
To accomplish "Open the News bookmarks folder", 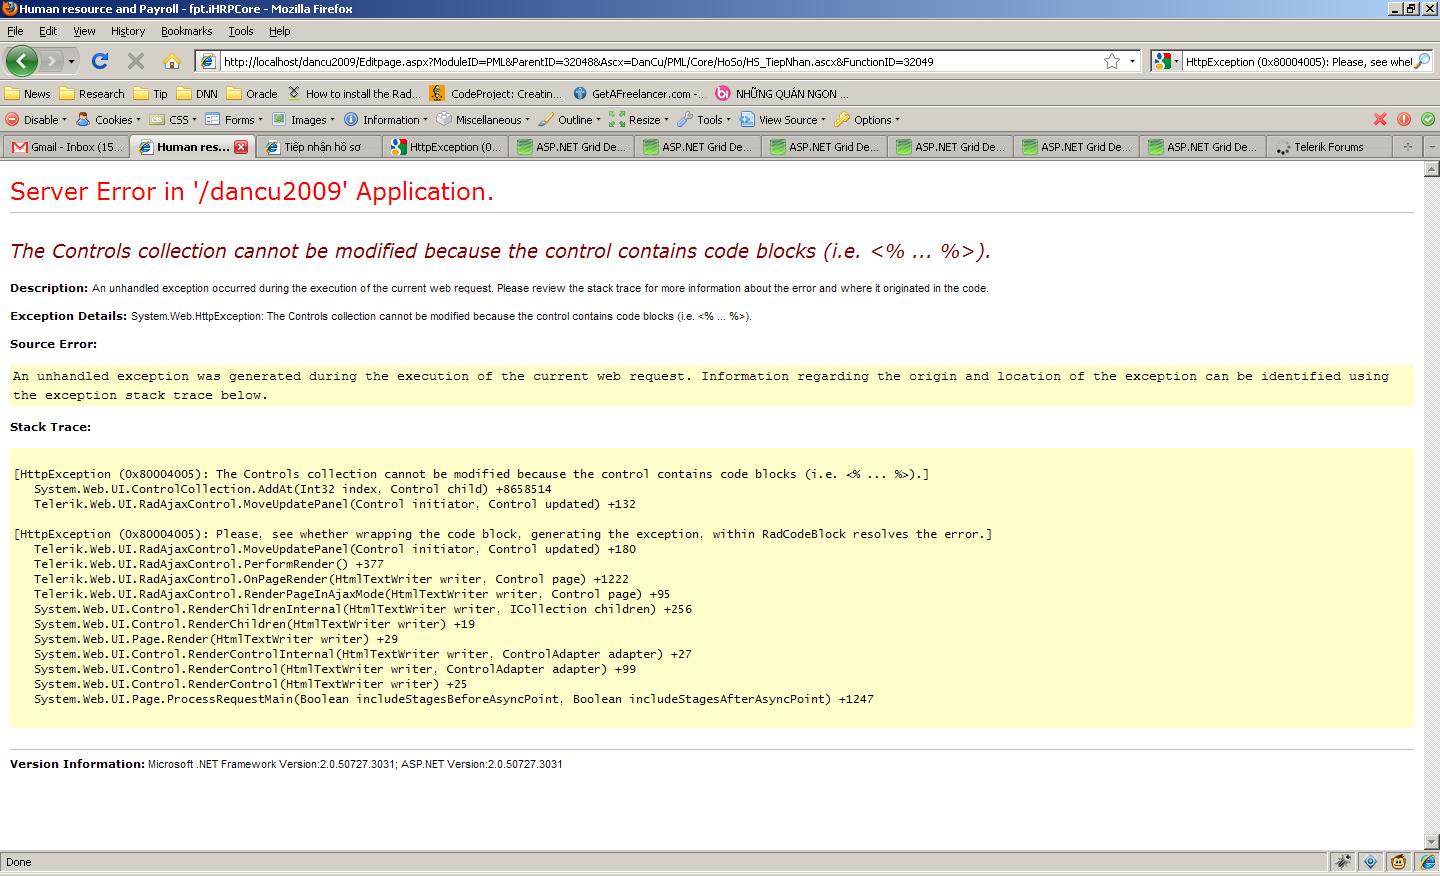I will (x=28, y=94).
